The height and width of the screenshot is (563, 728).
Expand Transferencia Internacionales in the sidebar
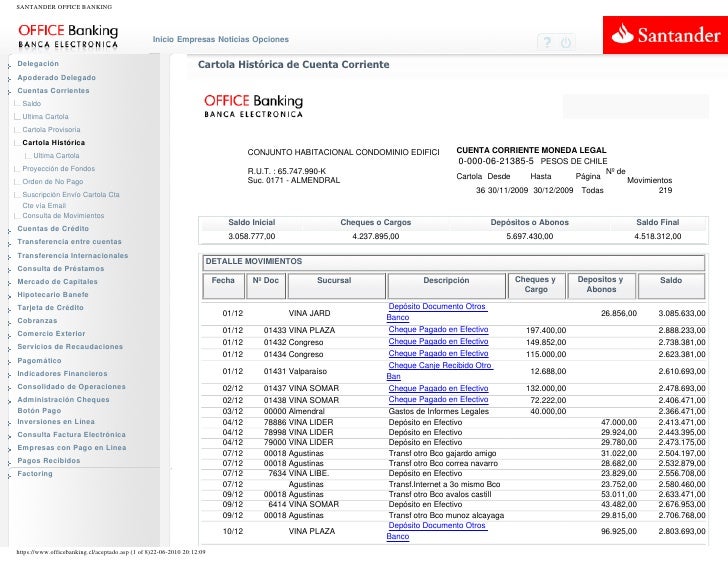point(73,255)
